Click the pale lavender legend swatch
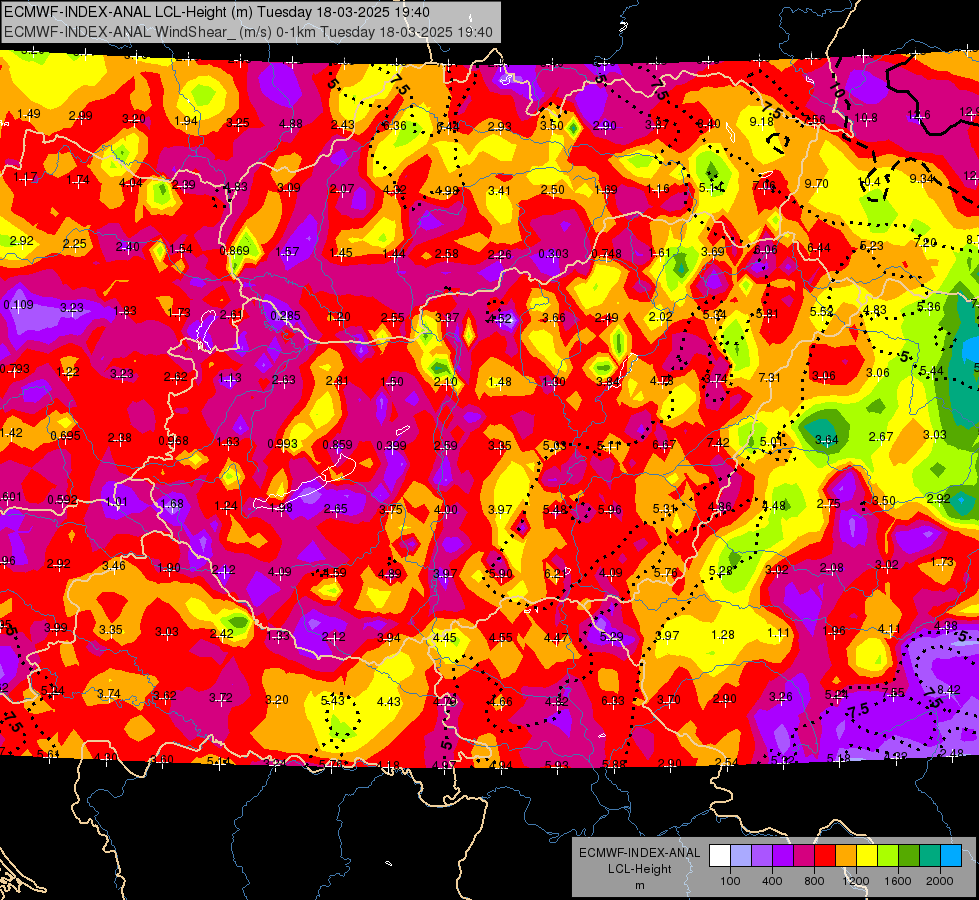979x900 pixels. click(x=741, y=856)
